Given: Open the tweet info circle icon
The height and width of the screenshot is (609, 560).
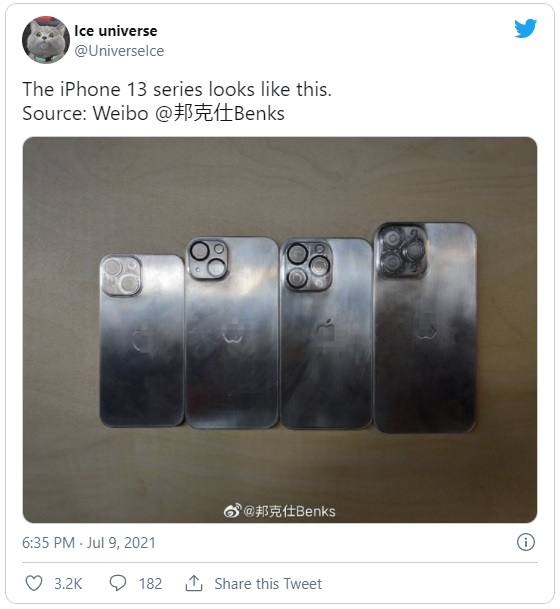Looking at the screenshot, I should (x=526, y=542).
